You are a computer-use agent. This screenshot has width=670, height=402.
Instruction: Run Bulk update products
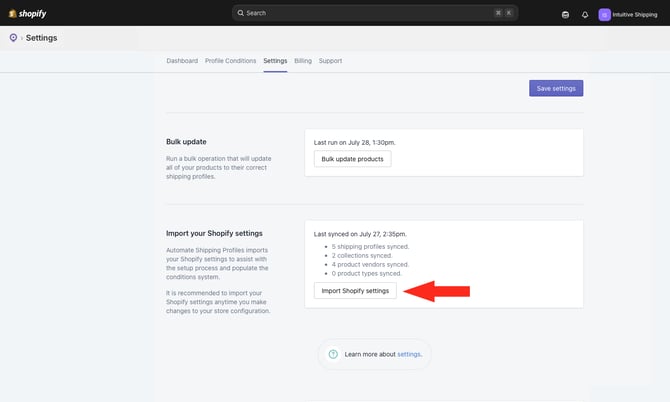click(353, 159)
